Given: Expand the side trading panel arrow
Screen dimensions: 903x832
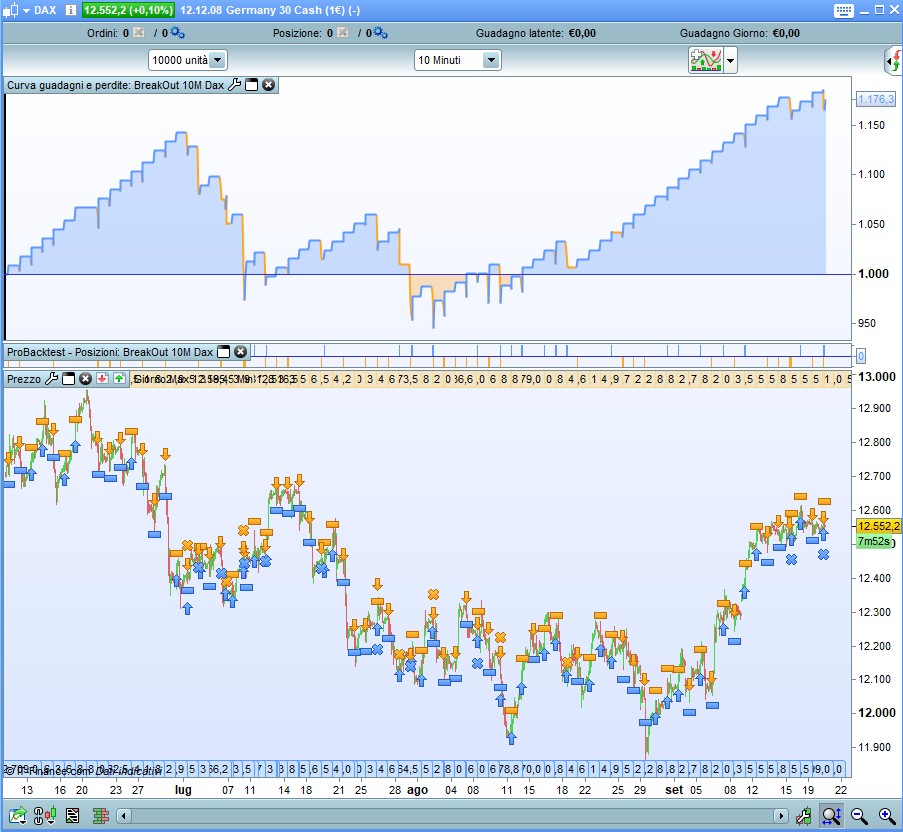Looking at the screenshot, I should (894, 60).
